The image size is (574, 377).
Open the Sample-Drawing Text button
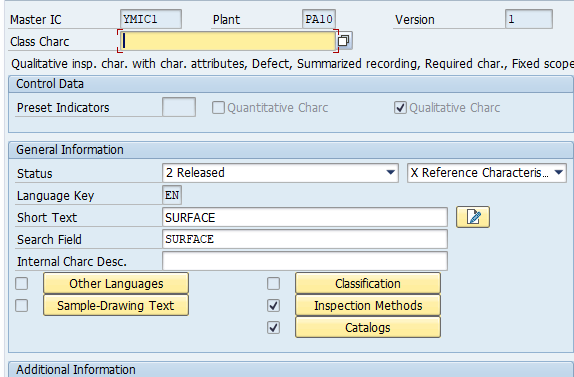click(x=116, y=305)
